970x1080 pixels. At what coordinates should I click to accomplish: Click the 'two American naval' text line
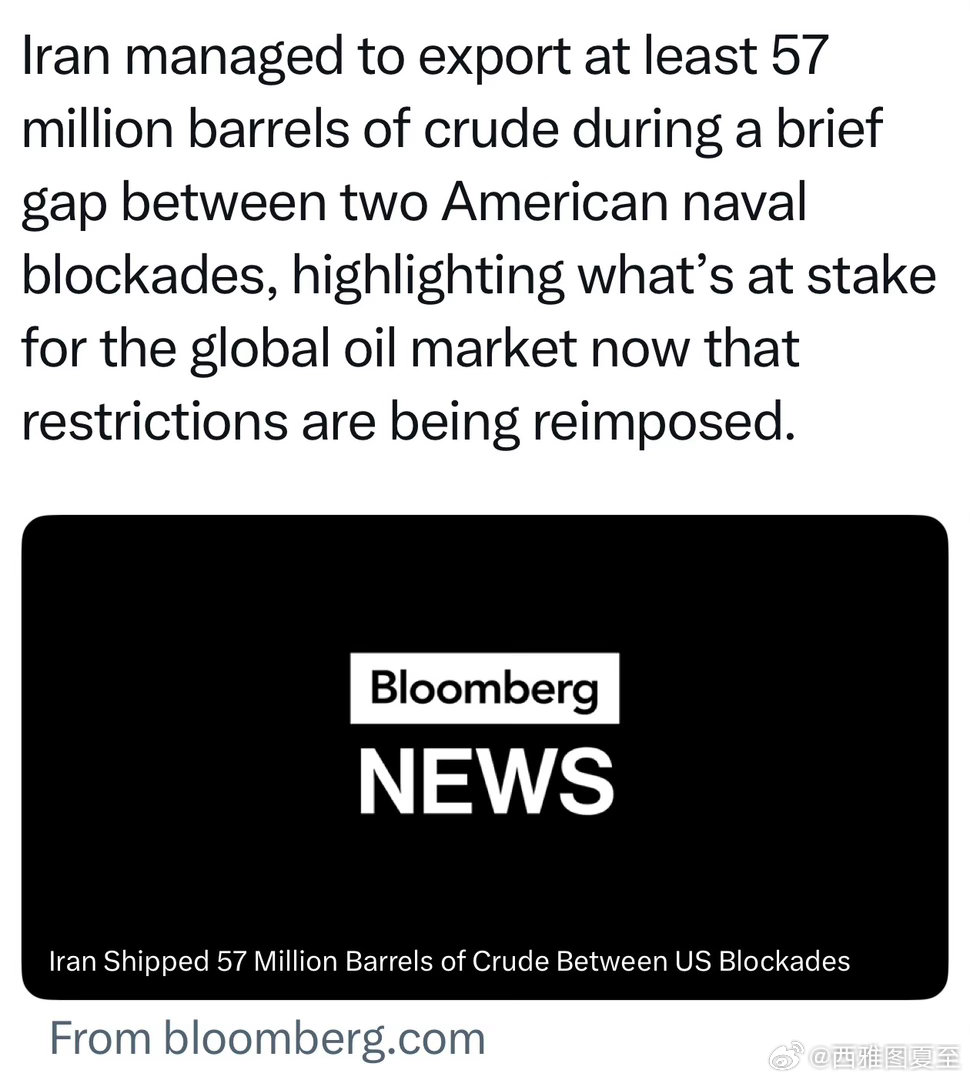click(x=414, y=204)
